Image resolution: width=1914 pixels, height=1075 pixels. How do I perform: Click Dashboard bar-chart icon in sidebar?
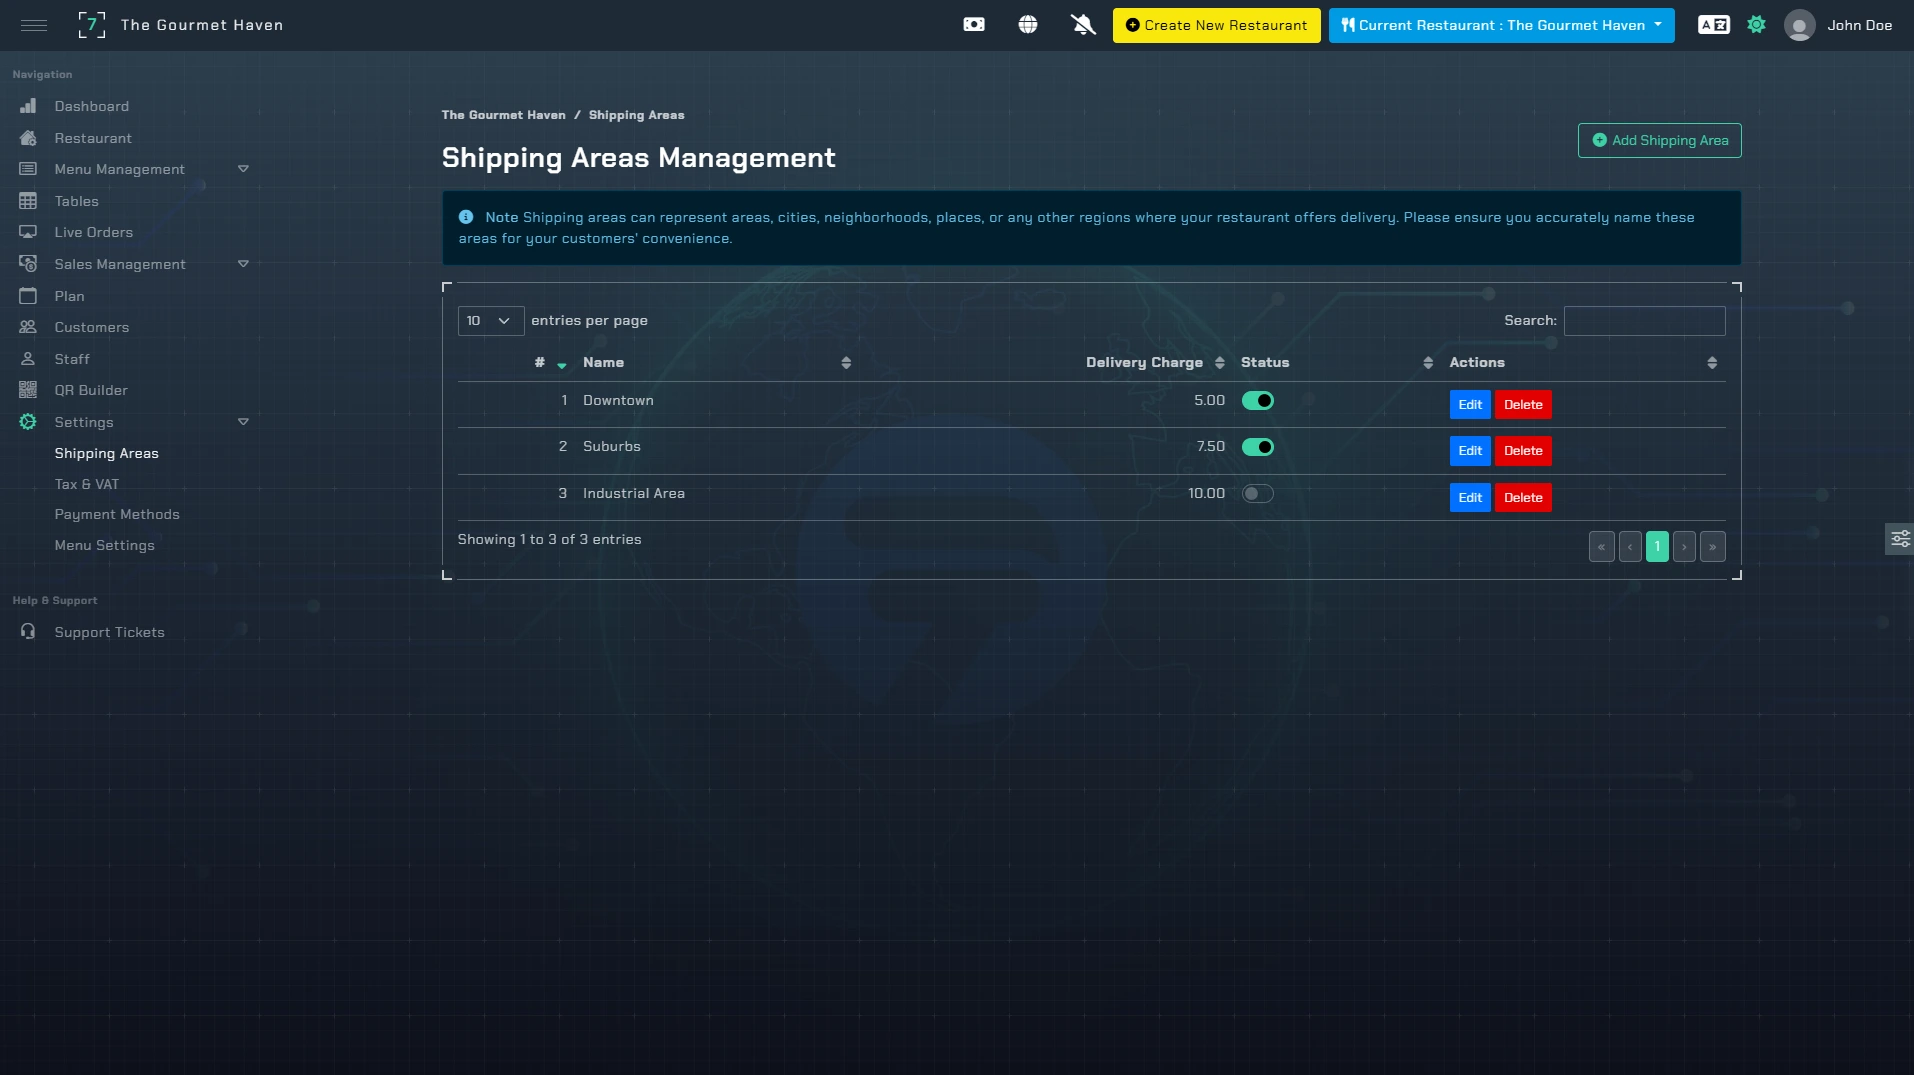(28, 106)
